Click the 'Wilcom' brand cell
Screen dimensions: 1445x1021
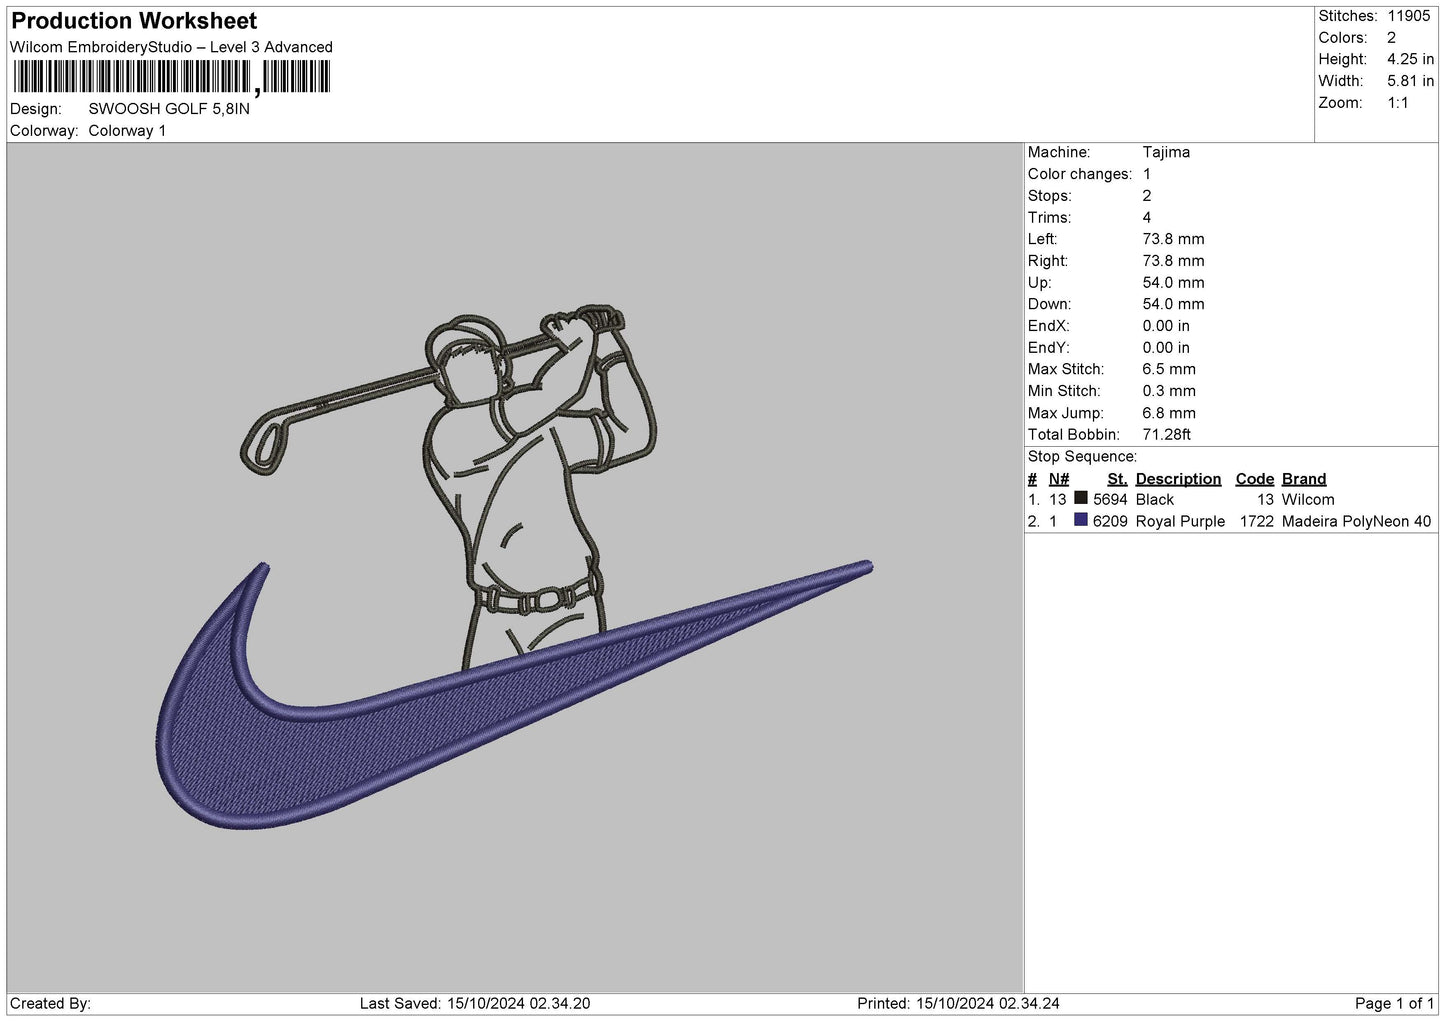1308,500
